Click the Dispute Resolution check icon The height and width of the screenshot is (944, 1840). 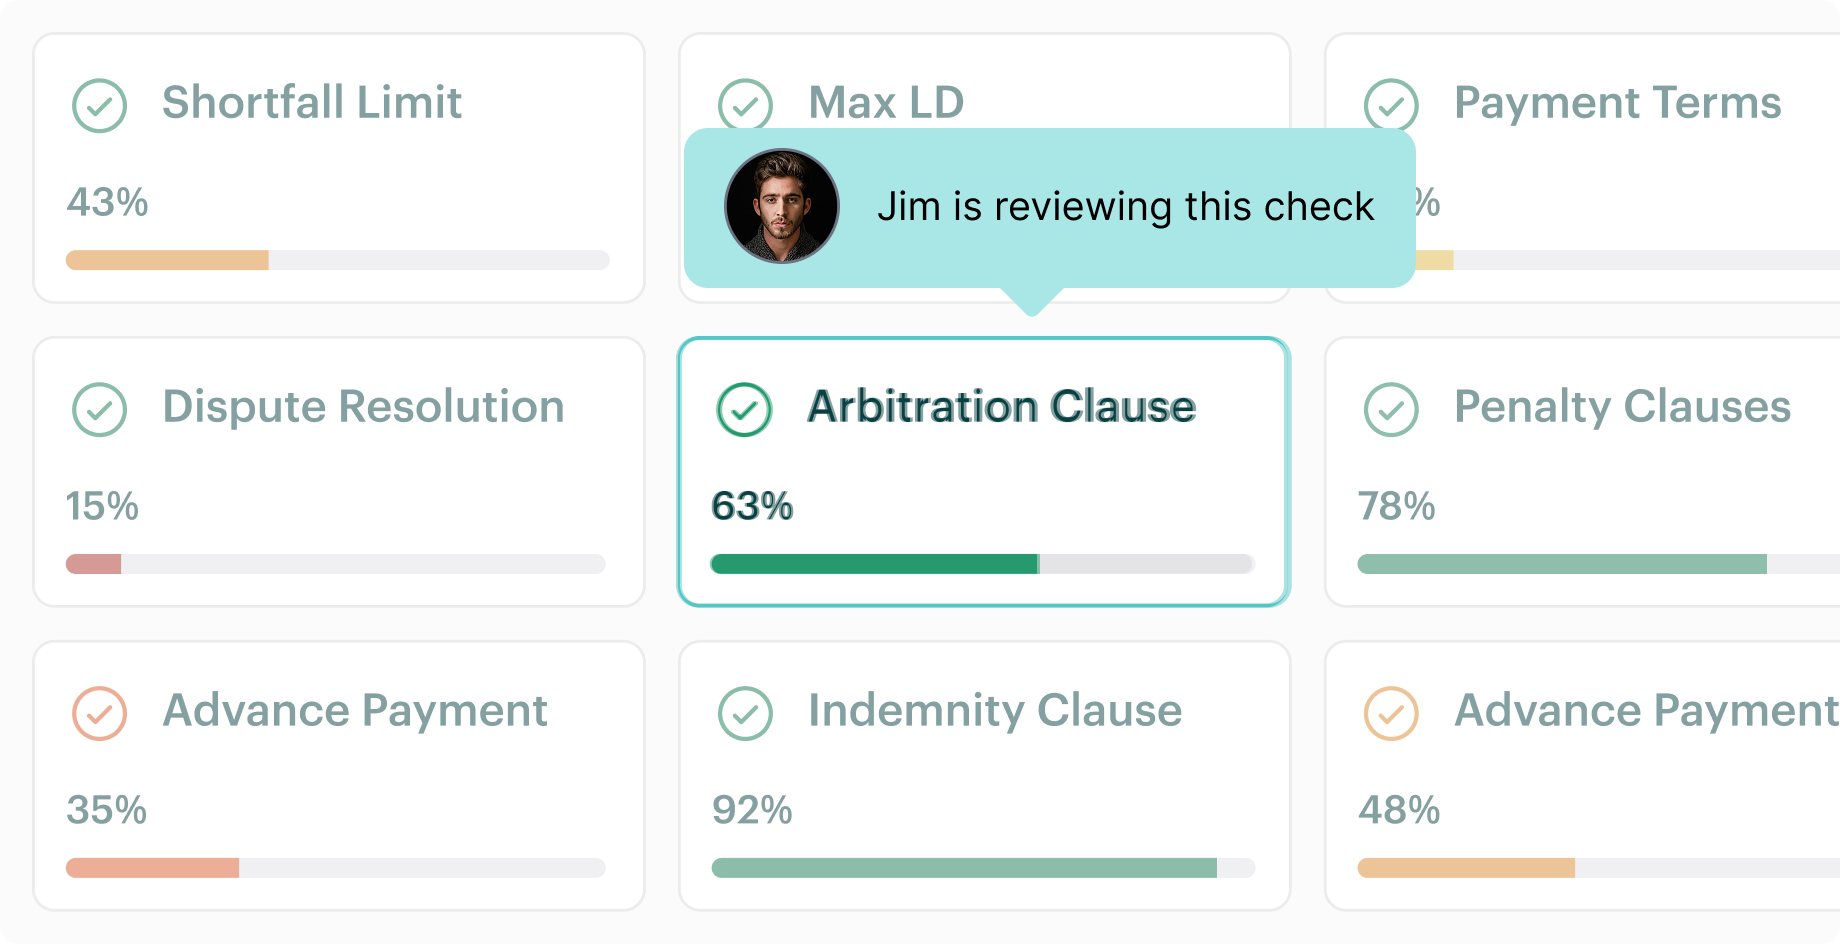point(100,410)
